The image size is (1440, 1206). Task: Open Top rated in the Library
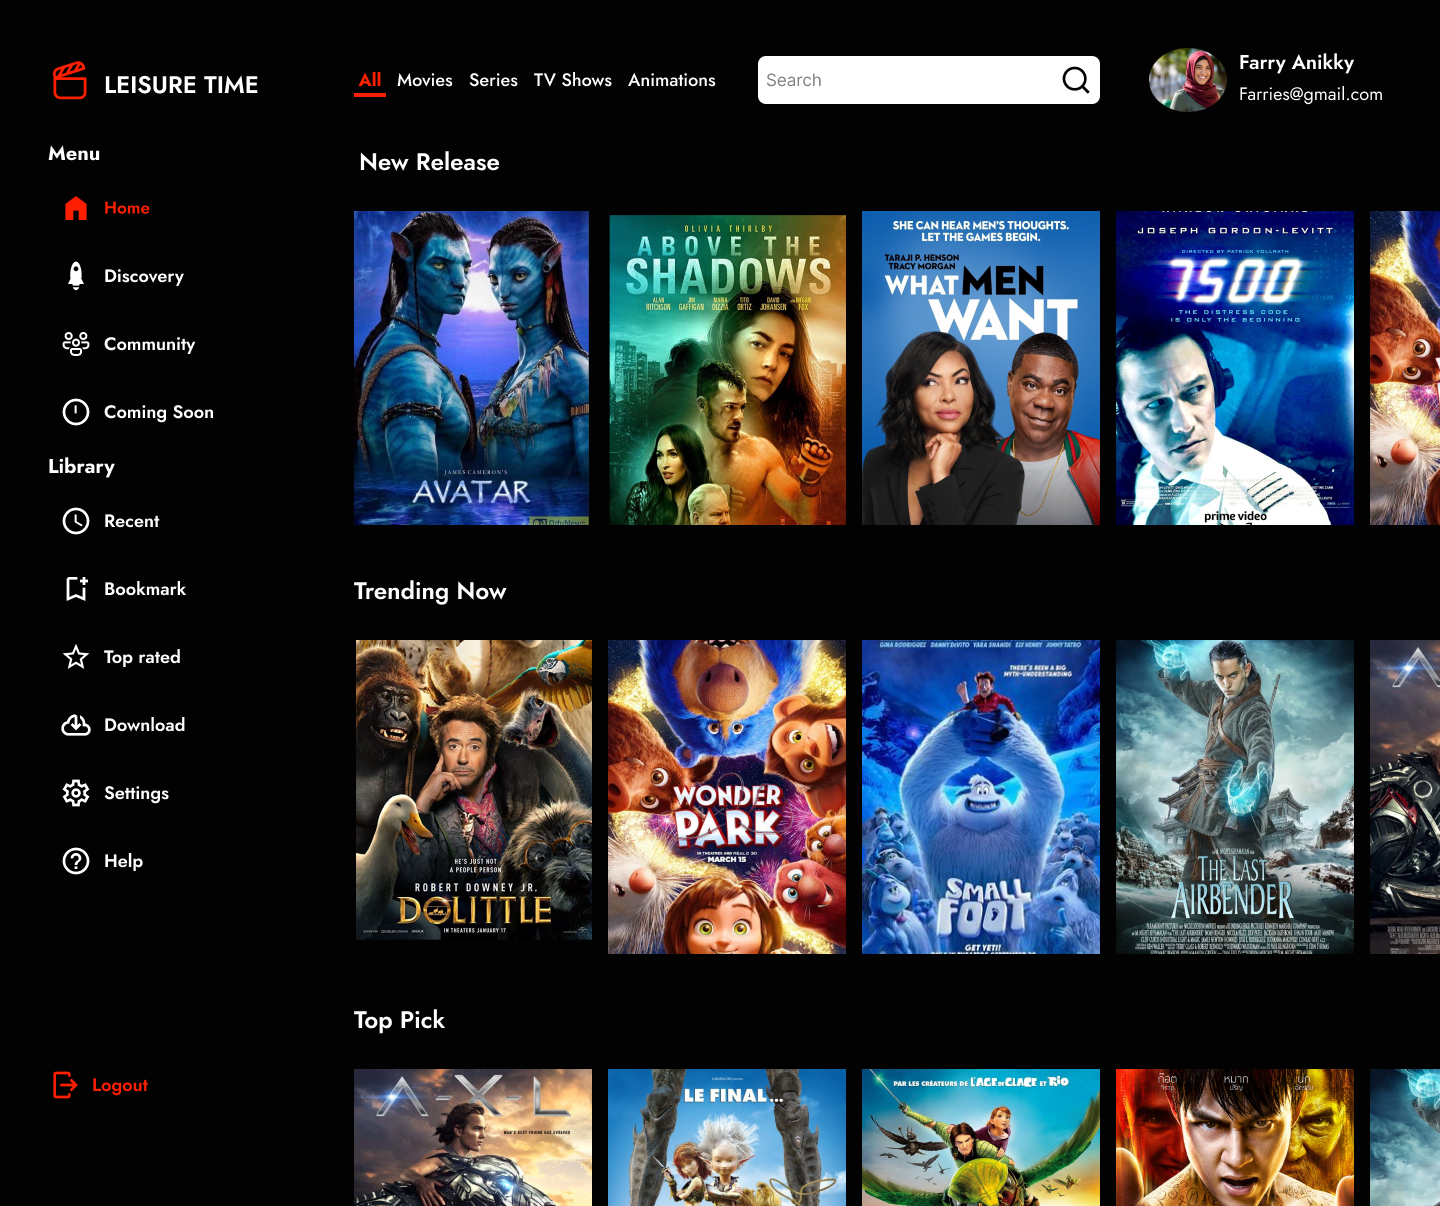[142, 657]
